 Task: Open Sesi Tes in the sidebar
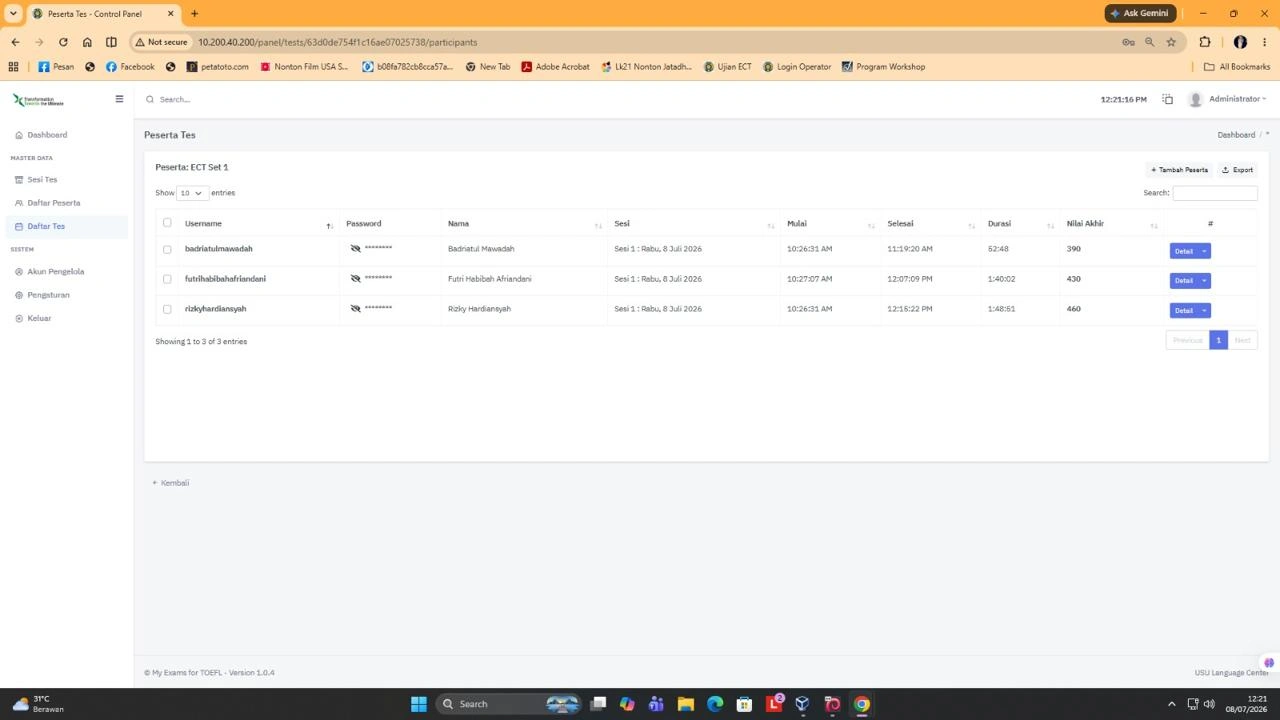point(42,180)
